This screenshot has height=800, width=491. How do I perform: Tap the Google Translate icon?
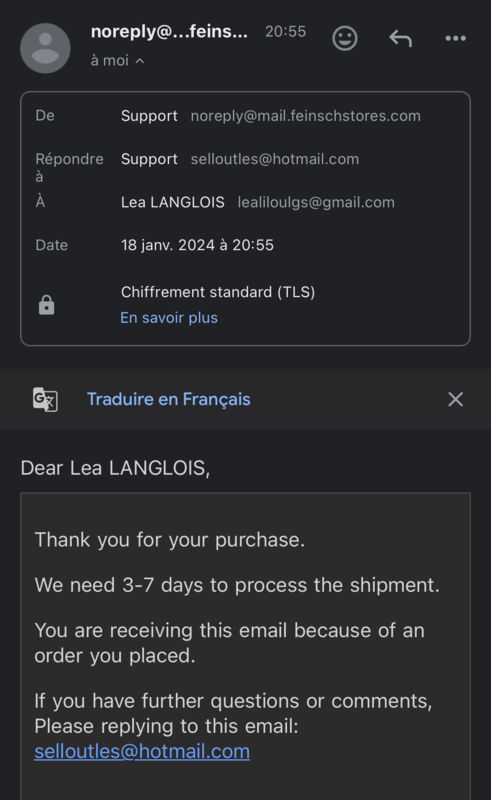point(45,399)
